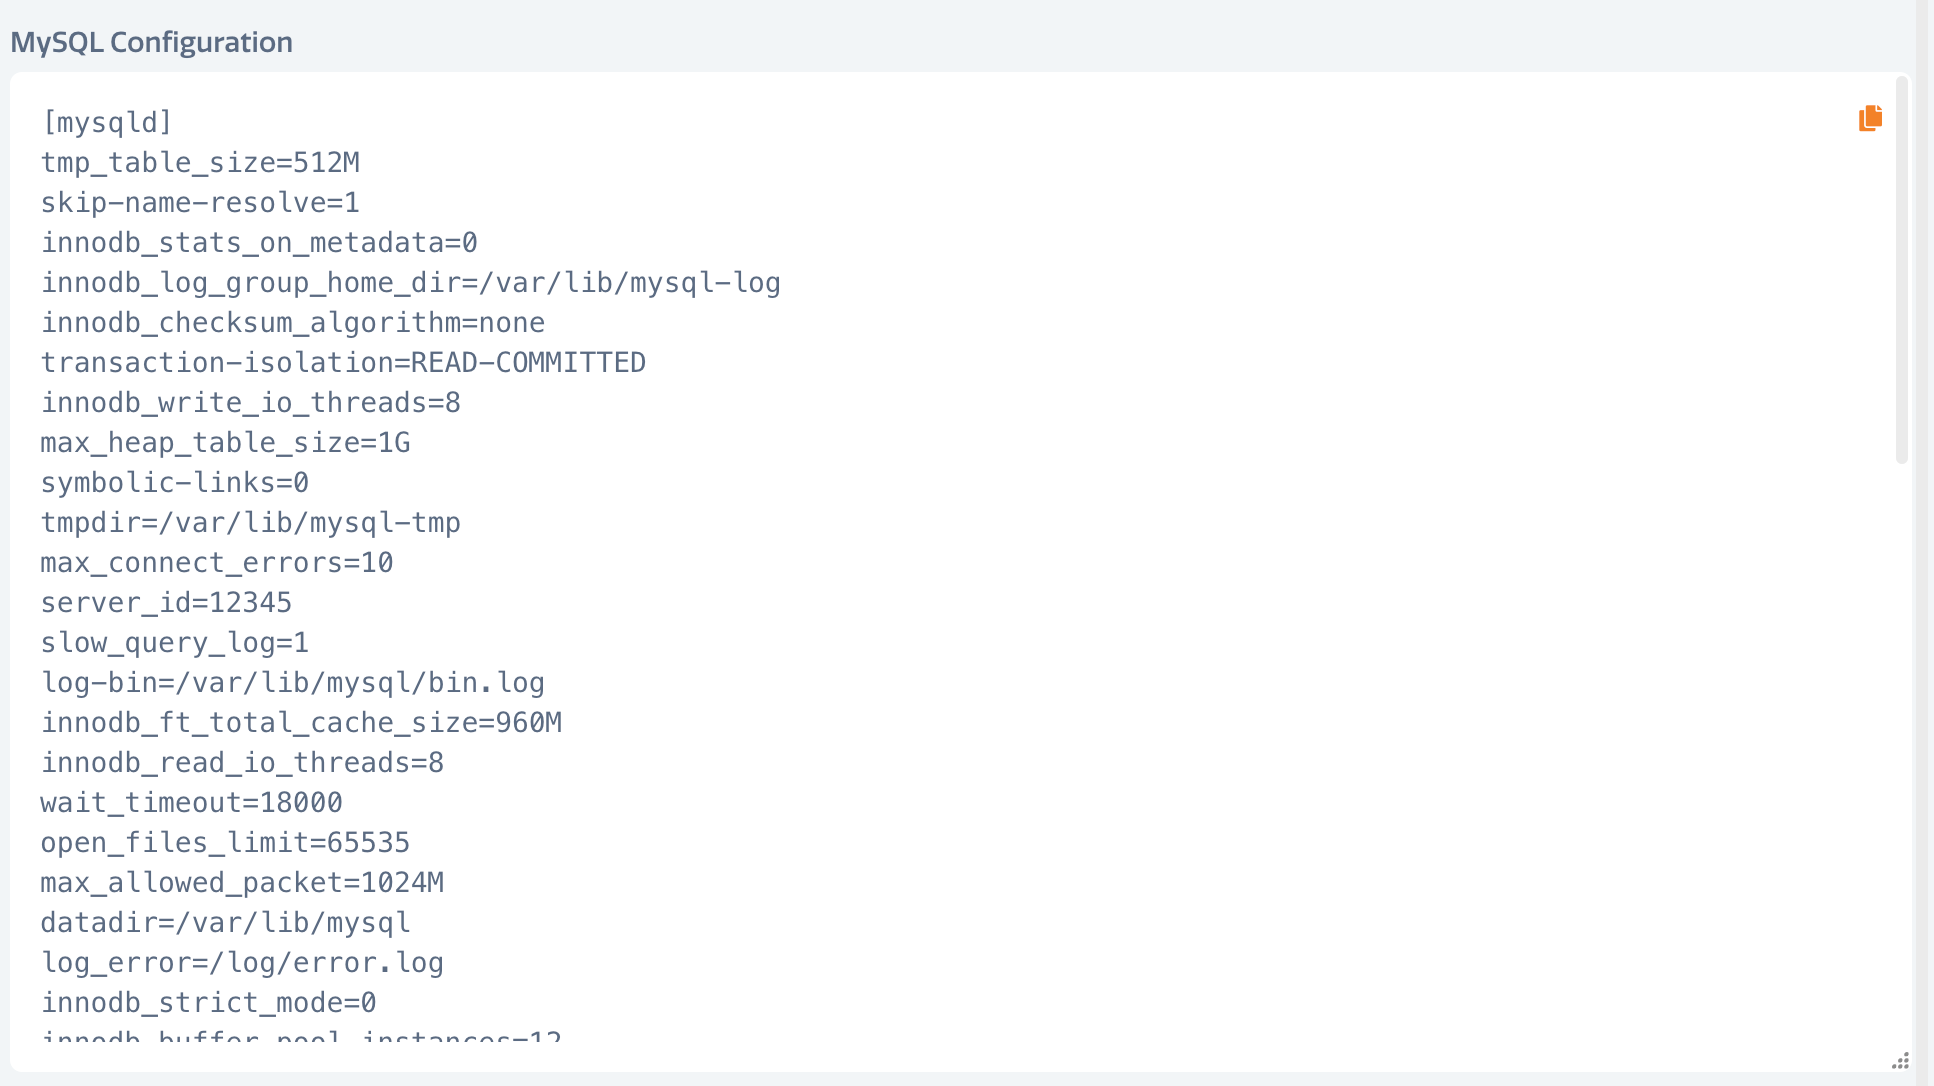Click the textarea resize handle corner
This screenshot has width=1934, height=1086.
click(1900, 1061)
